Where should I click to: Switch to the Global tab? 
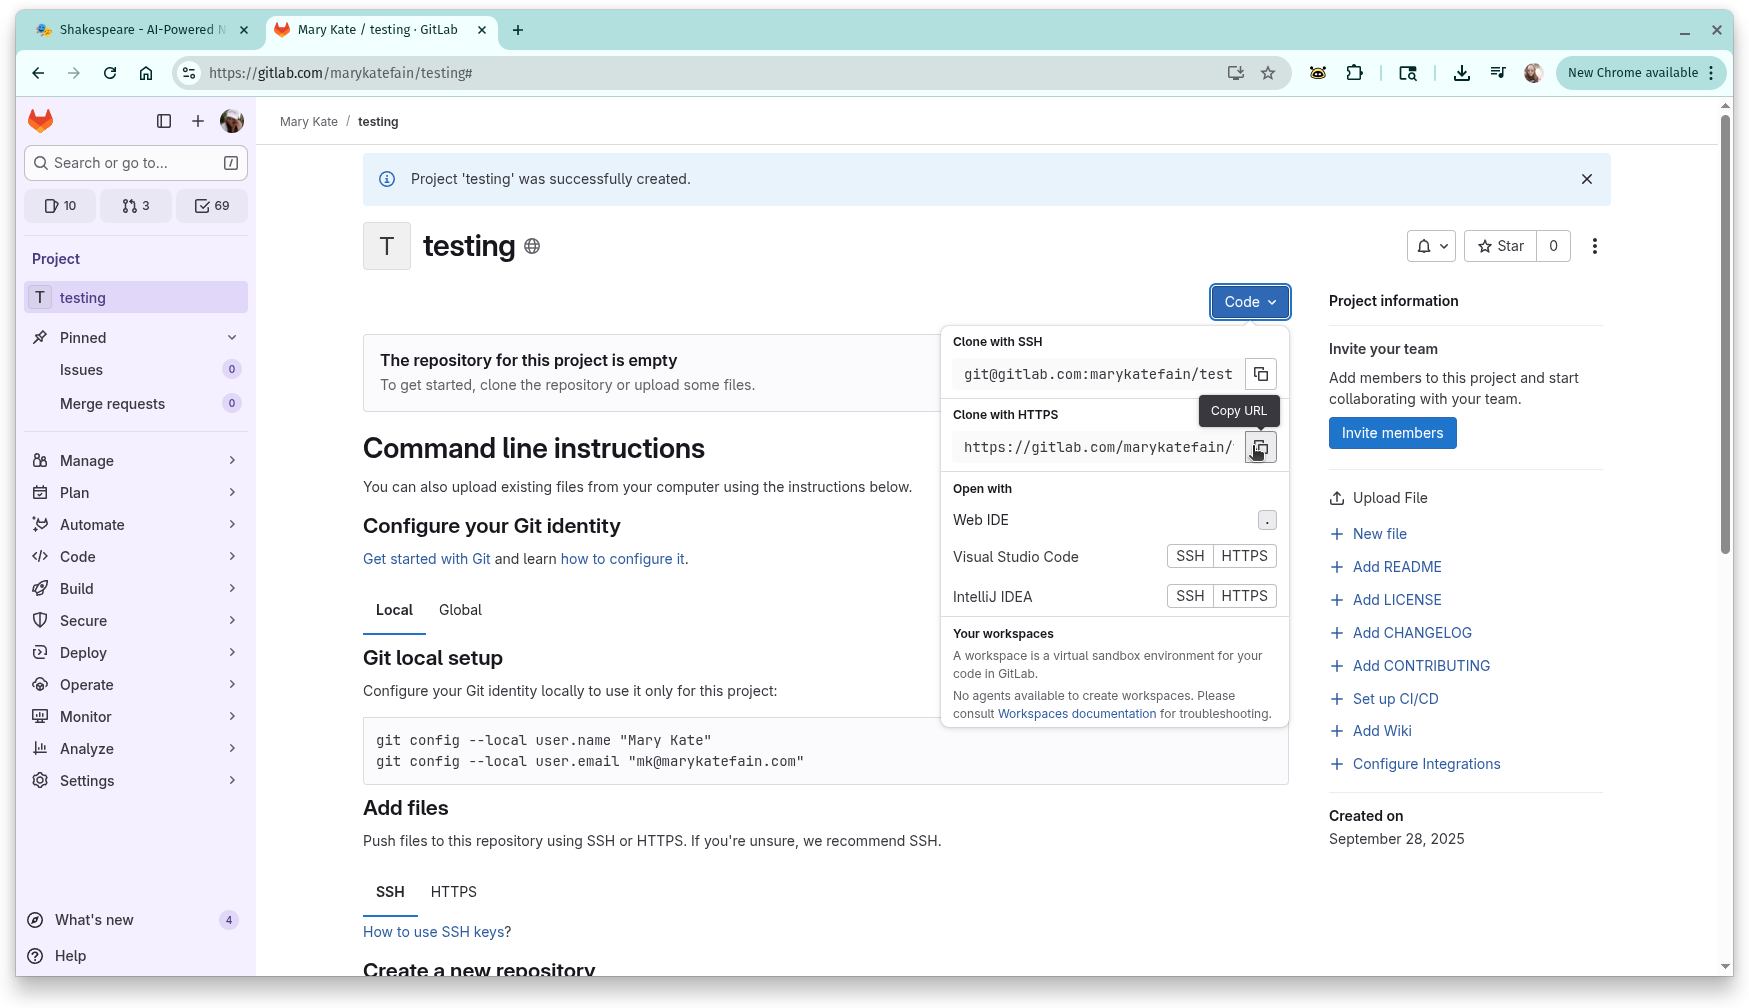click(x=460, y=610)
